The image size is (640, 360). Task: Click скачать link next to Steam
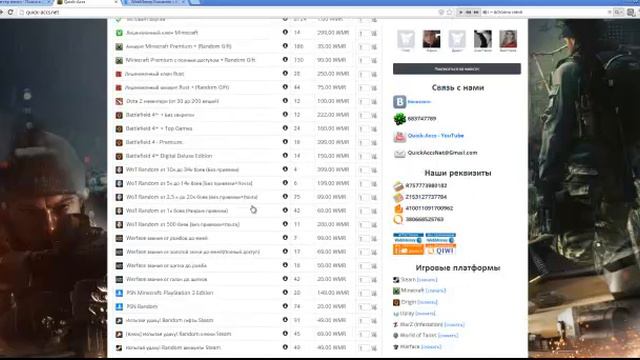click(427, 280)
